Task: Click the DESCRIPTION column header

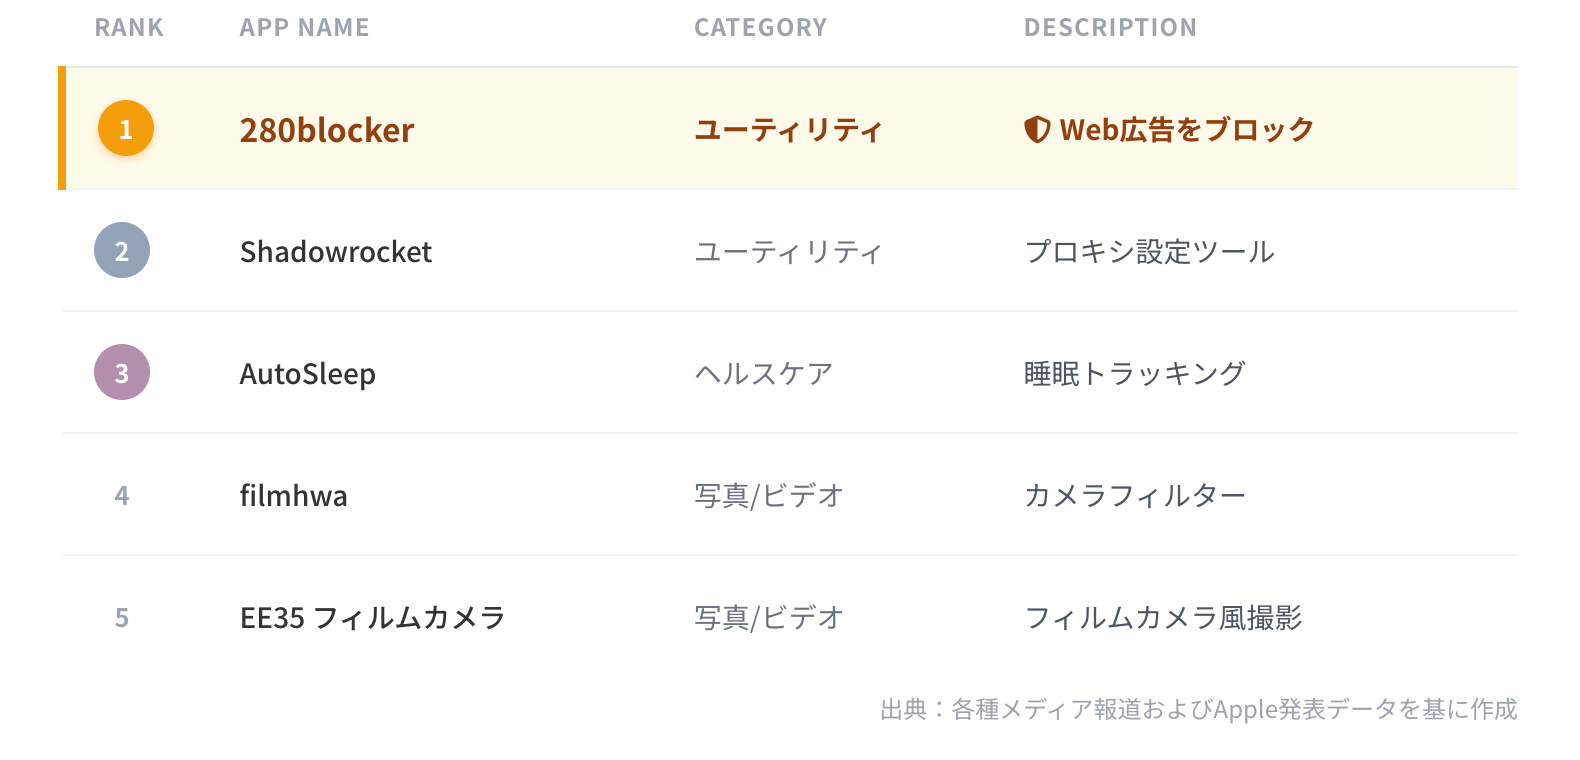Action: (1110, 28)
